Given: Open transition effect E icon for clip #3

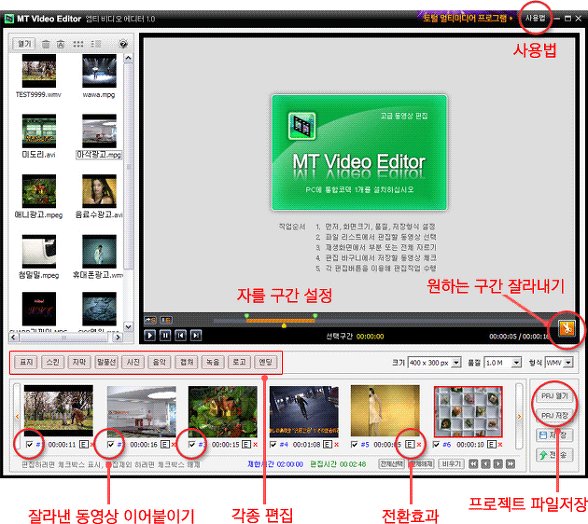Looking at the screenshot, I should point(246,444).
